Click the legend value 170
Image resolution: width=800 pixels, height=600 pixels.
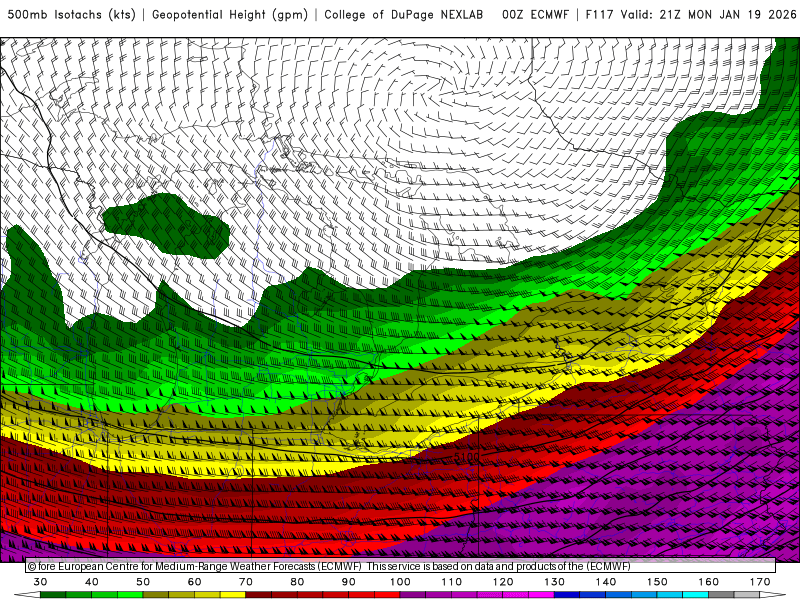[760, 582]
